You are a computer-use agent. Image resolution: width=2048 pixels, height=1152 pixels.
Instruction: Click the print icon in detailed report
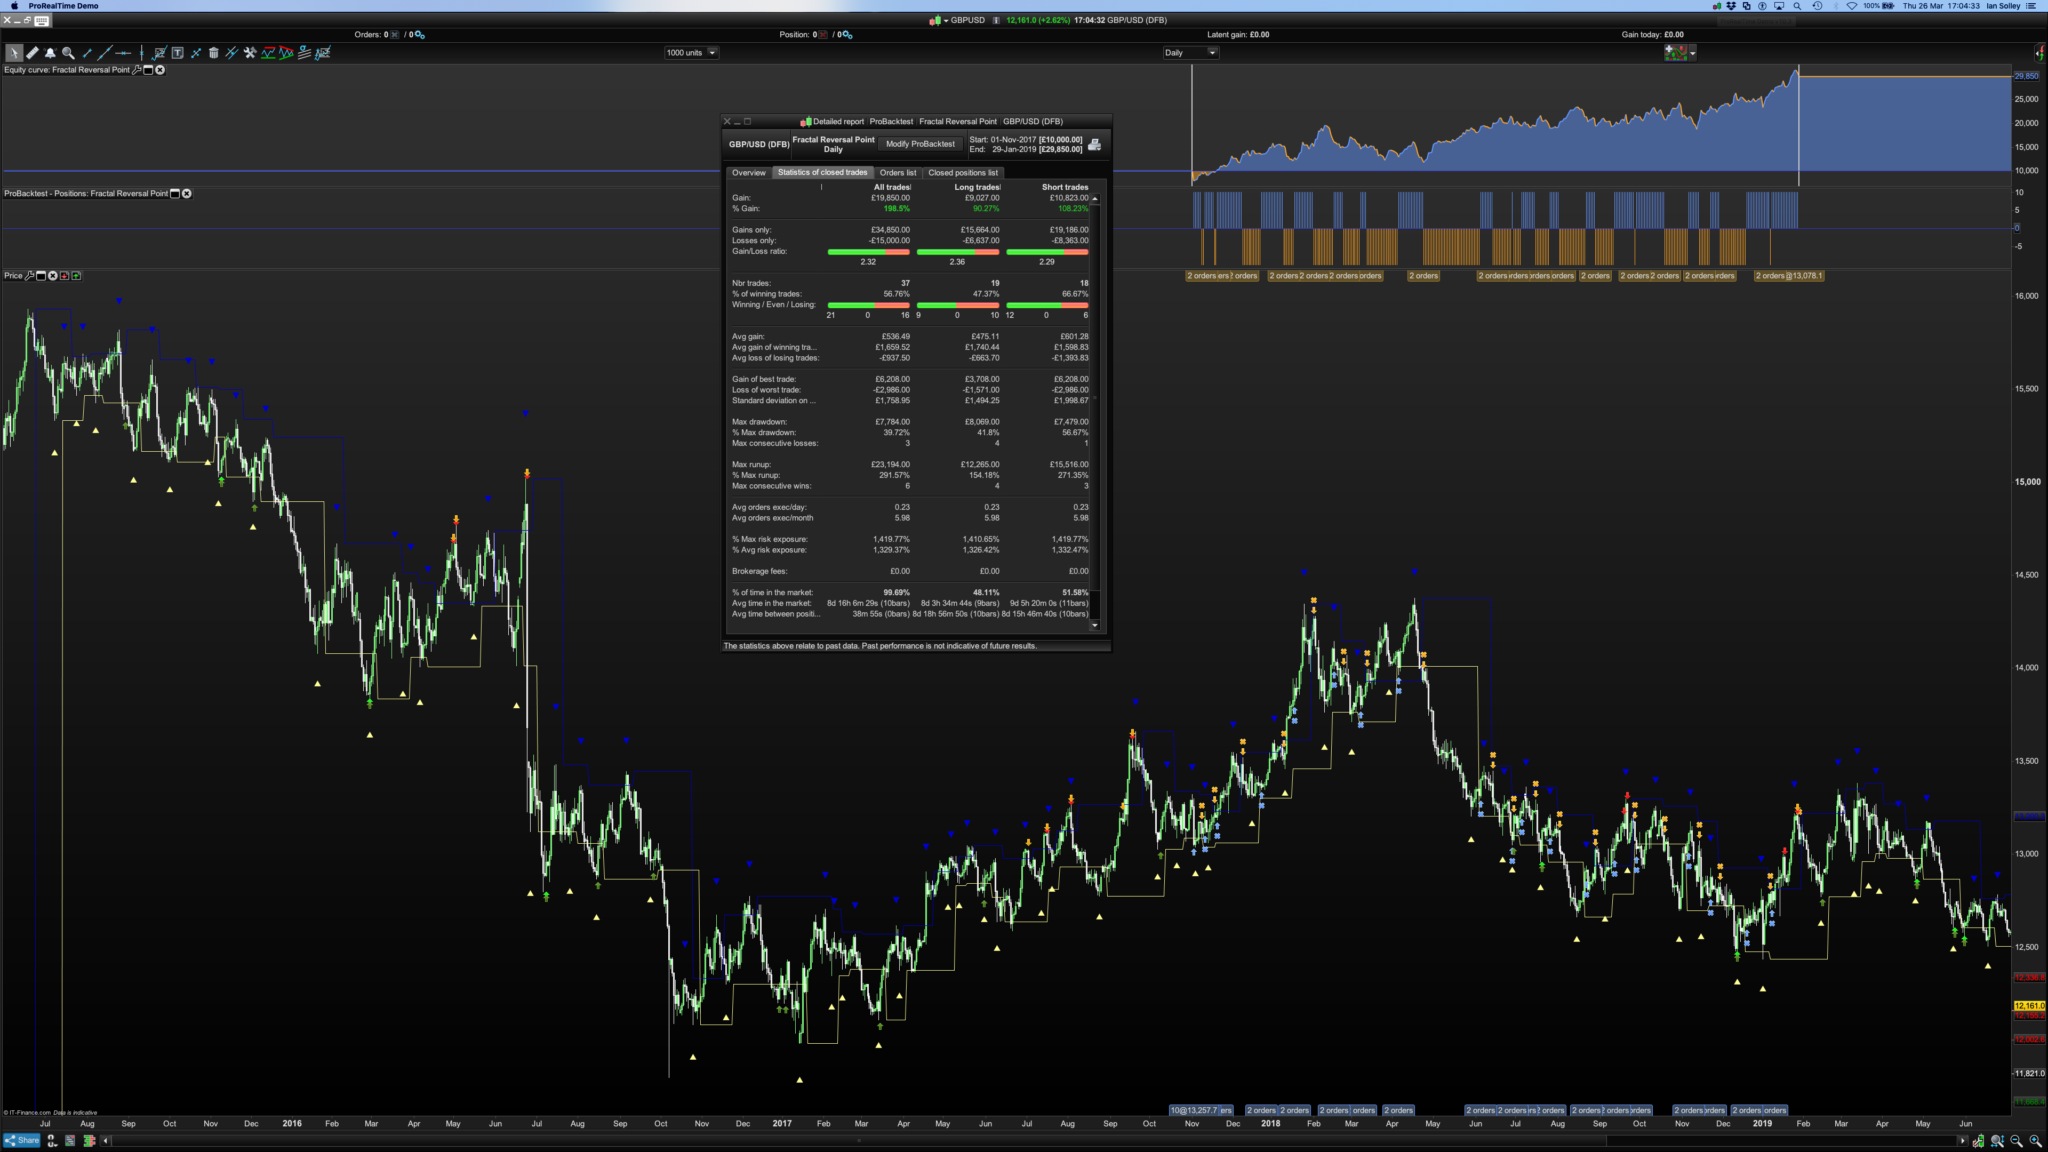pos(1095,145)
